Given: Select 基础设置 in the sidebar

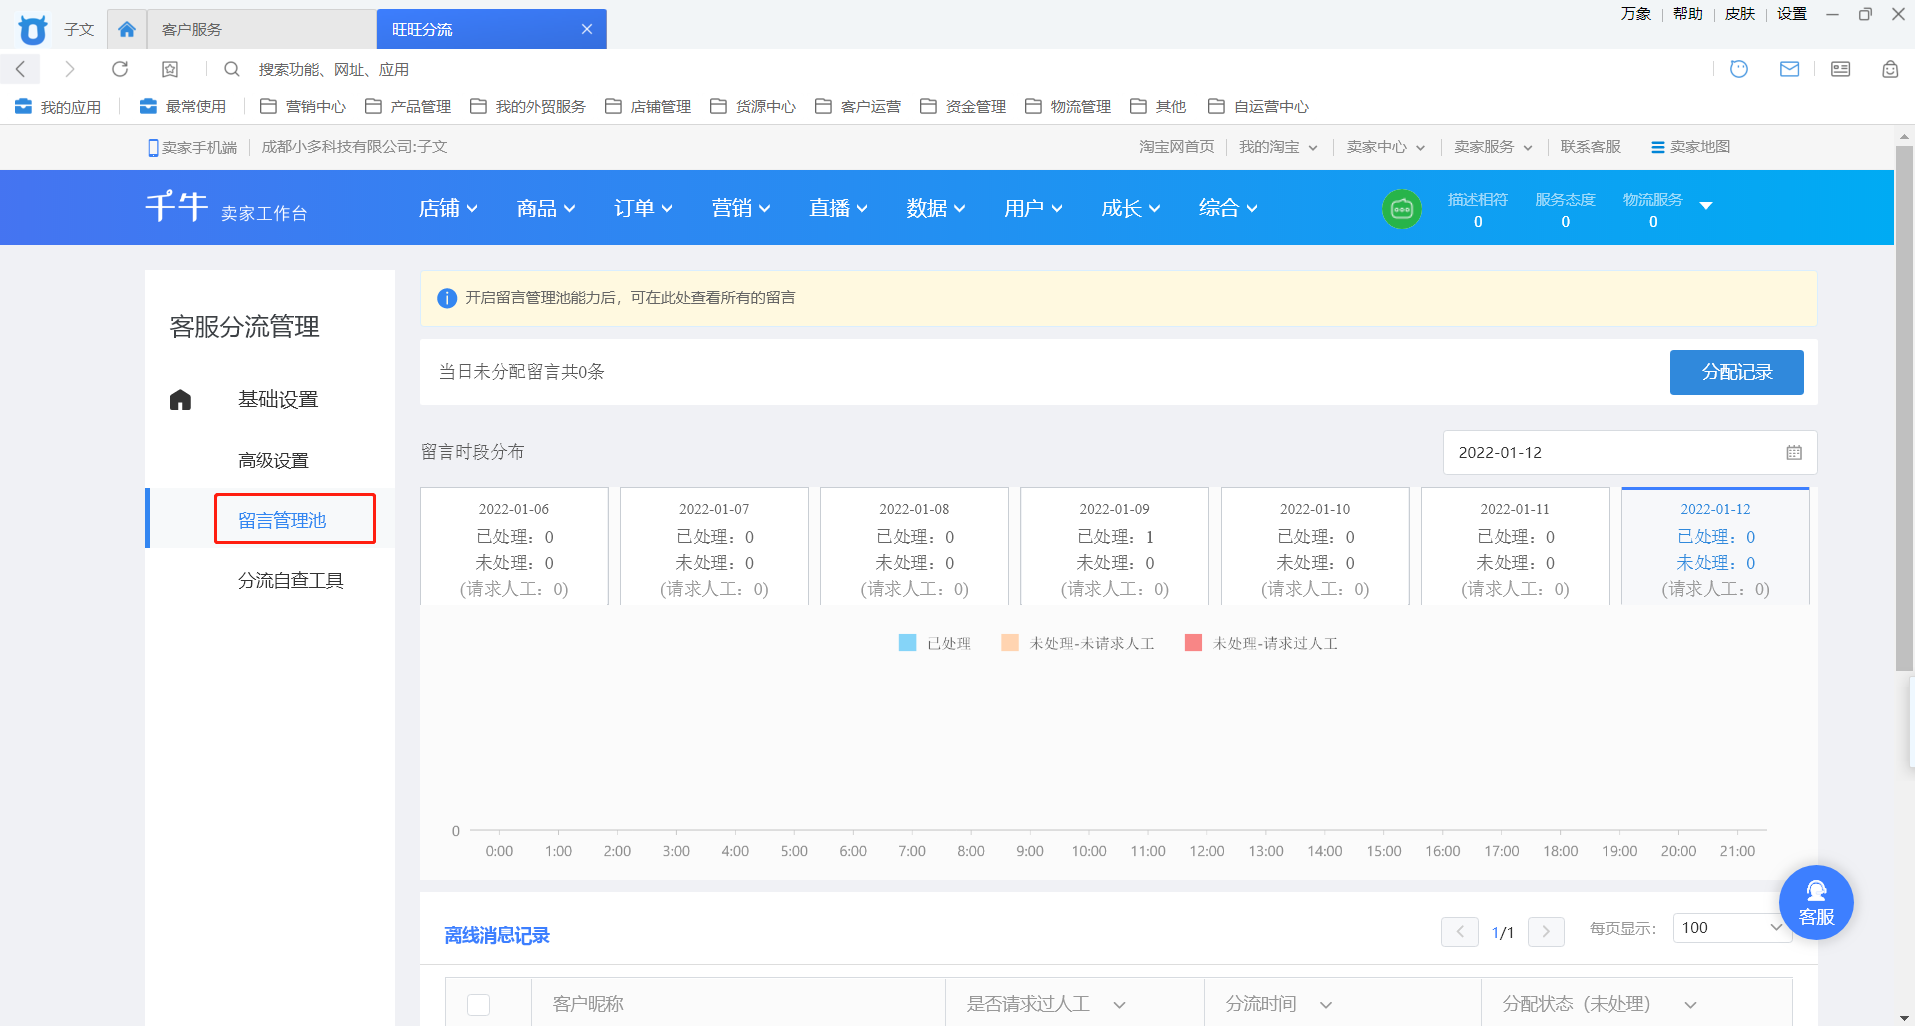Looking at the screenshot, I should click(278, 400).
